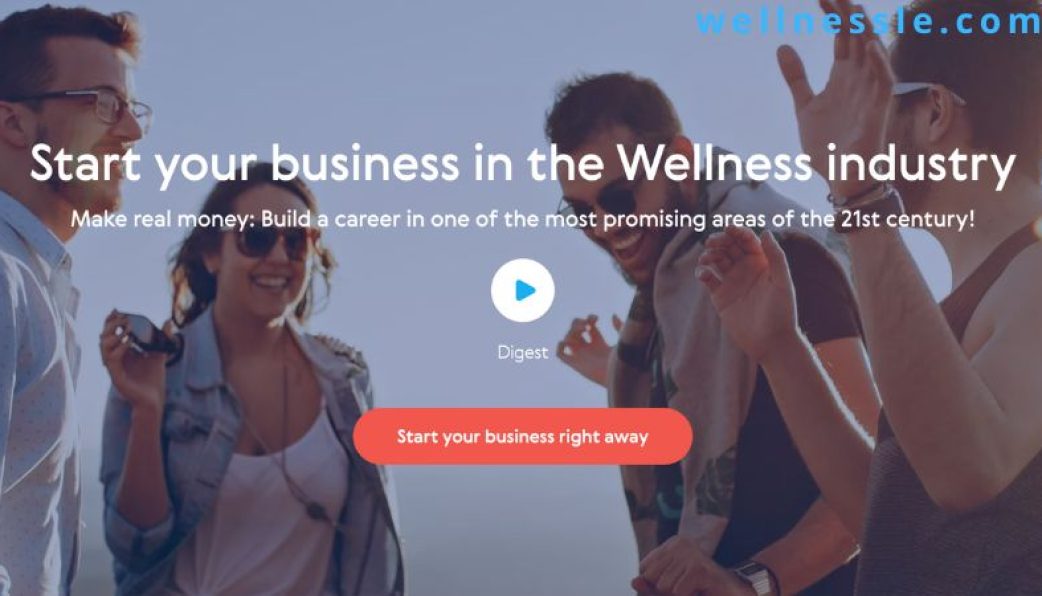Select the Make real money subheading
The width and height of the screenshot is (1042, 596).
point(522,219)
